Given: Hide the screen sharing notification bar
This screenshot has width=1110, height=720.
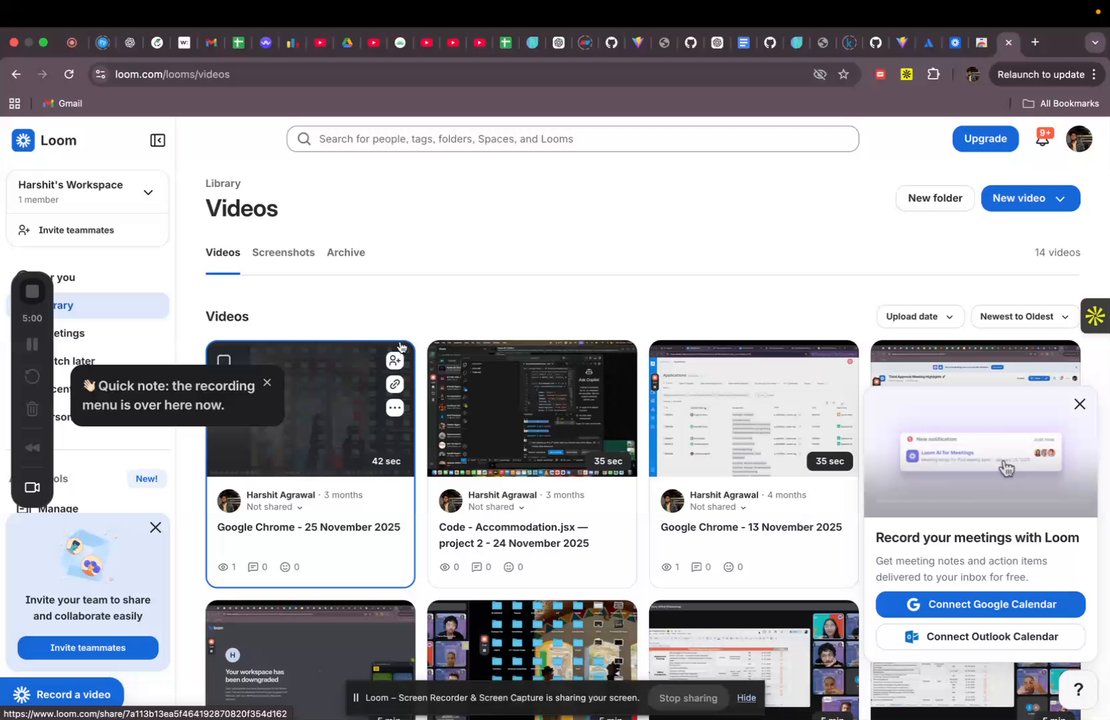Looking at the screenshot, I should click(x=746, y=698).
